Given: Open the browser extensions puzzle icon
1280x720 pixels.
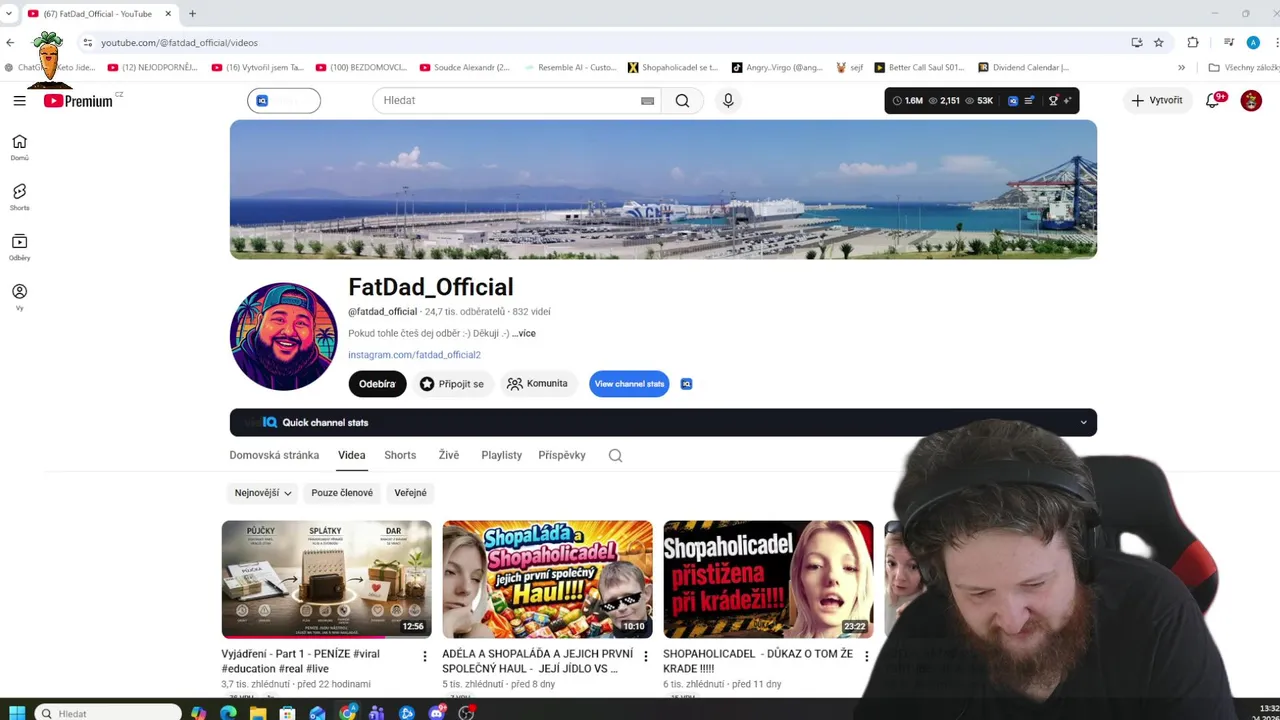Looking at the screenshot, I should [x=1193, y=42].
